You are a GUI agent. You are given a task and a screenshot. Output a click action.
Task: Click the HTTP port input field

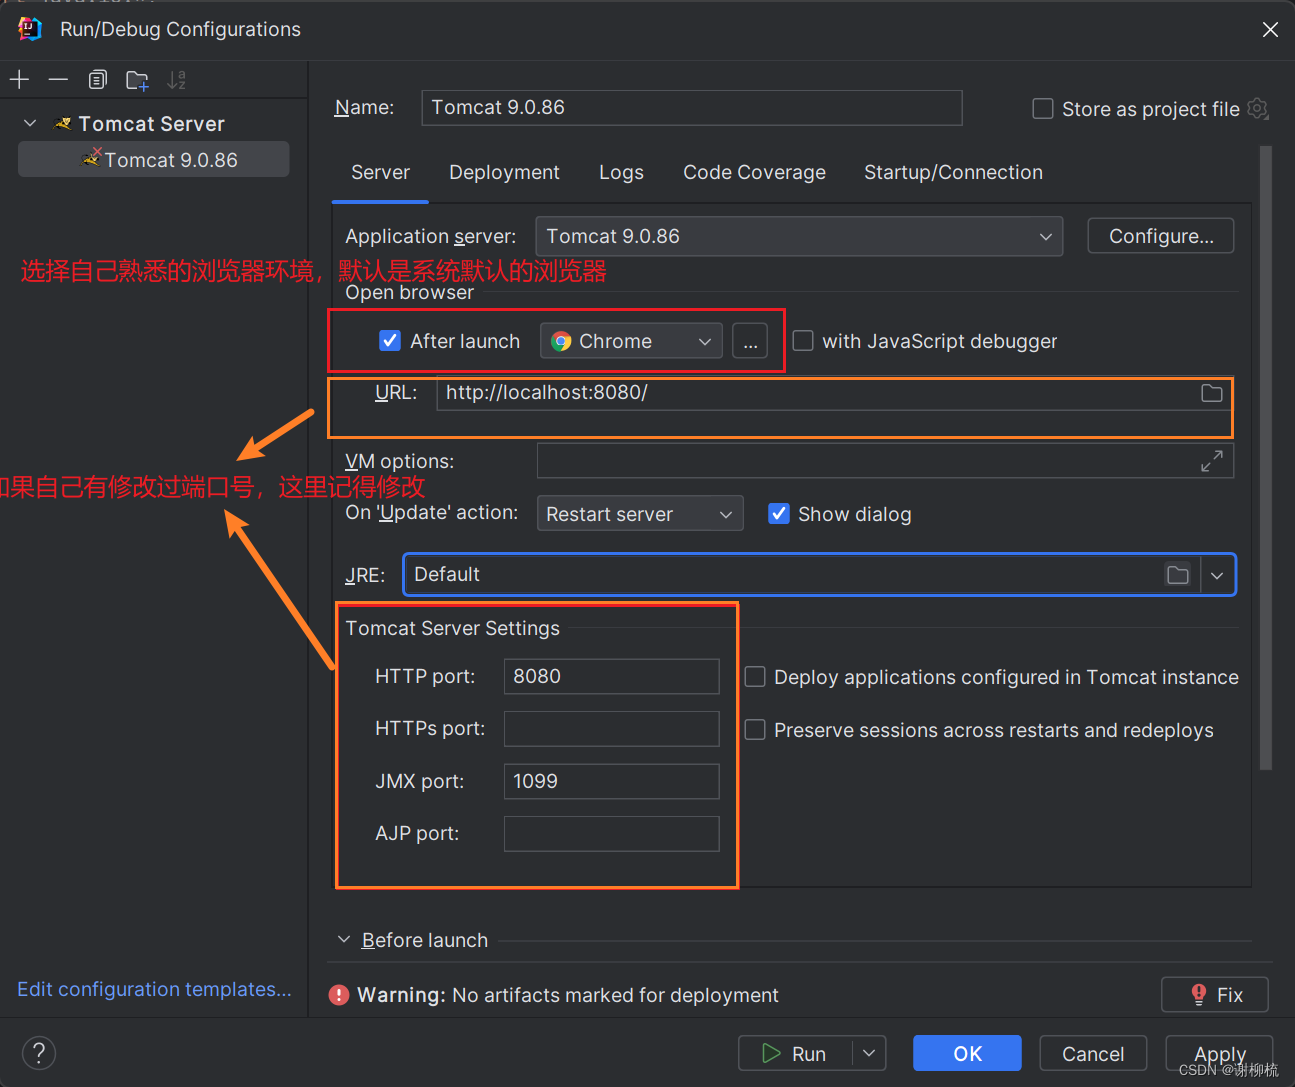[x=611, y=676]
